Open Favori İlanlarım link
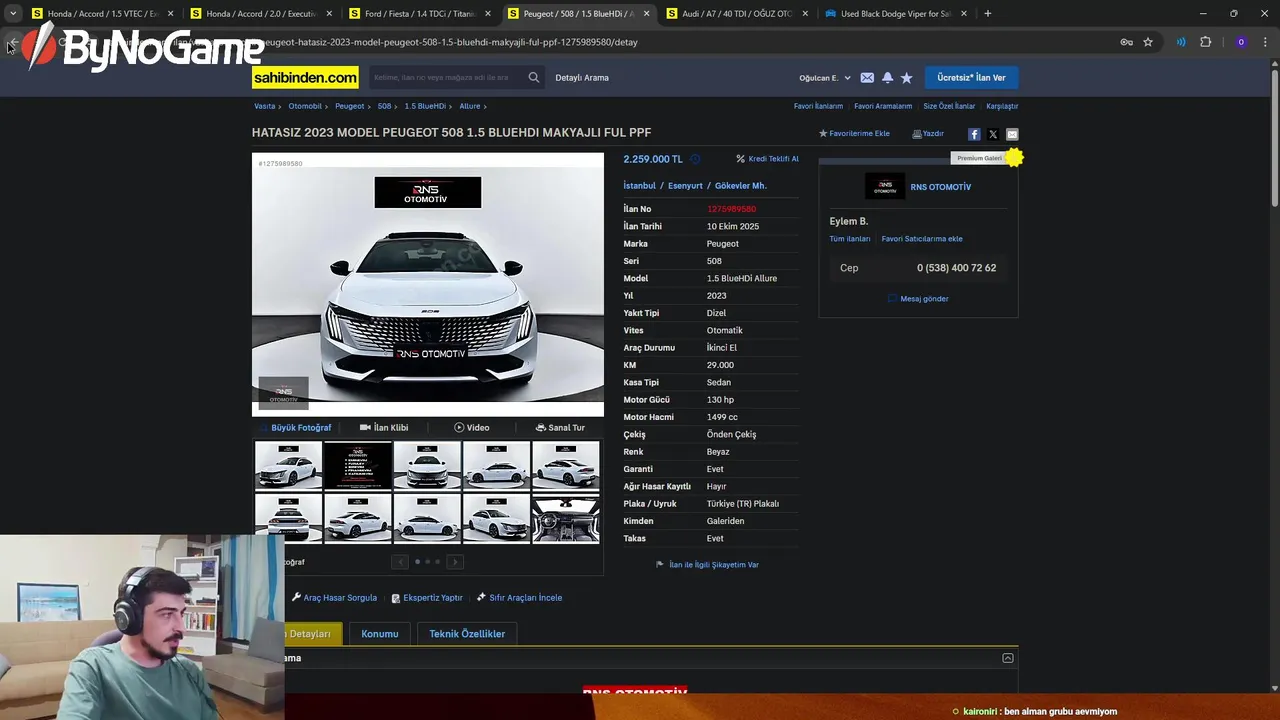Screen dimensions: 1280x720 [818, 106]
